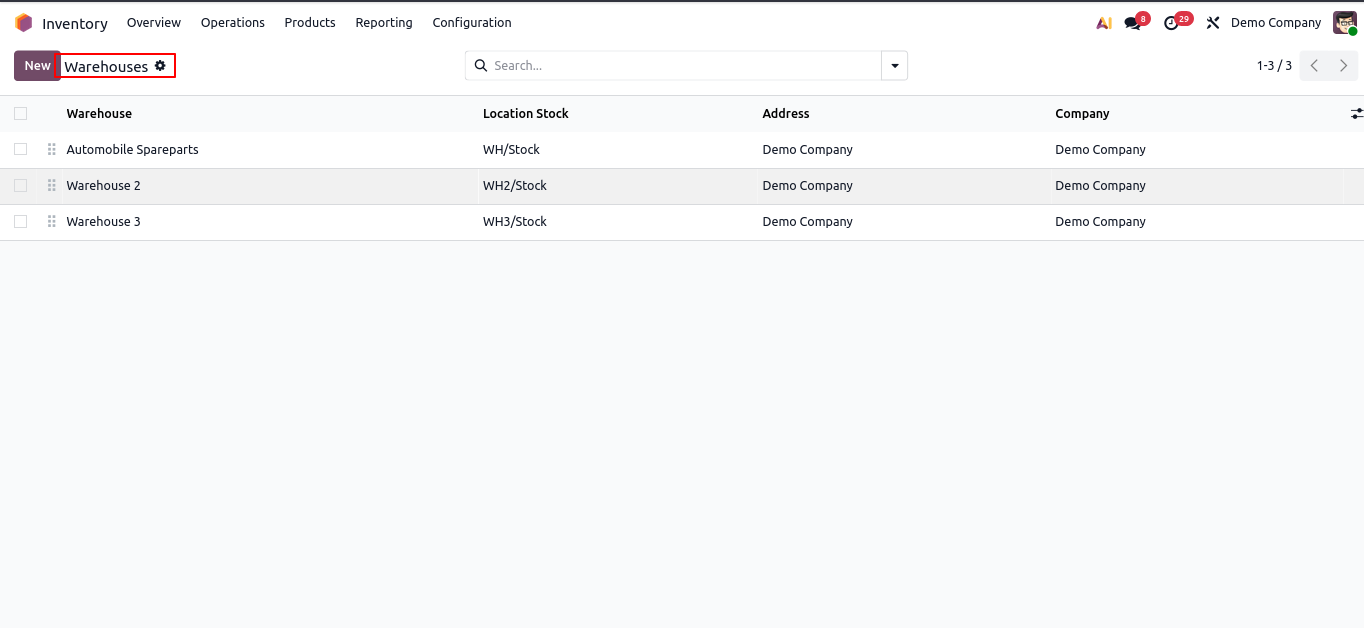1364x628 pixels.
Task: Click the New button
Action: tap(37, 66)
